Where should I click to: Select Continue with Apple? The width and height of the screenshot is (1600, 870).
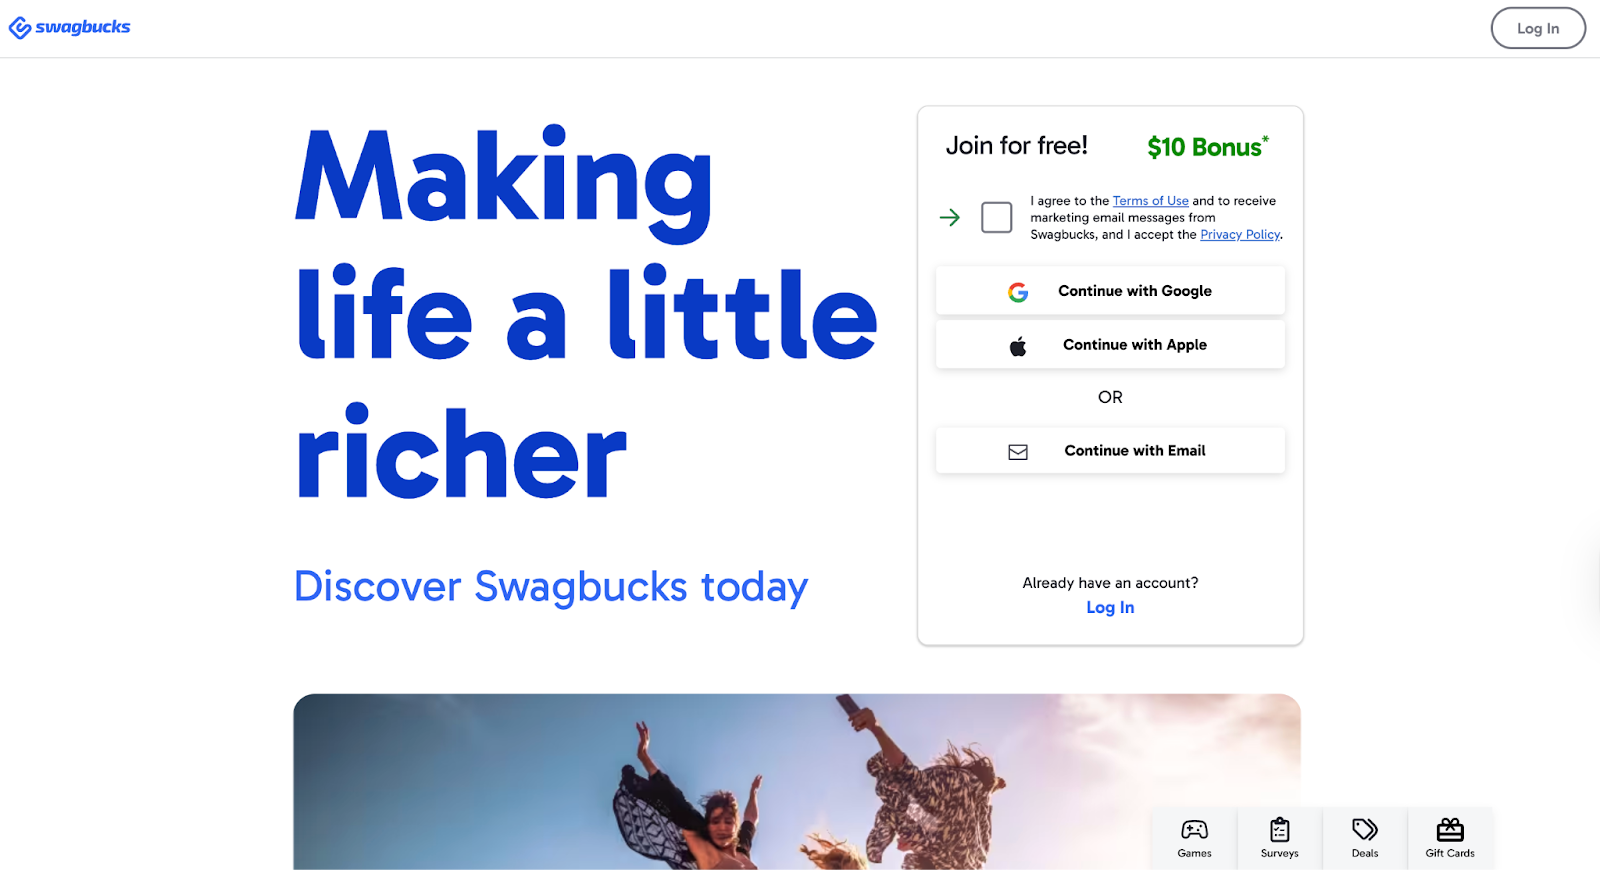pos(1110,345)
